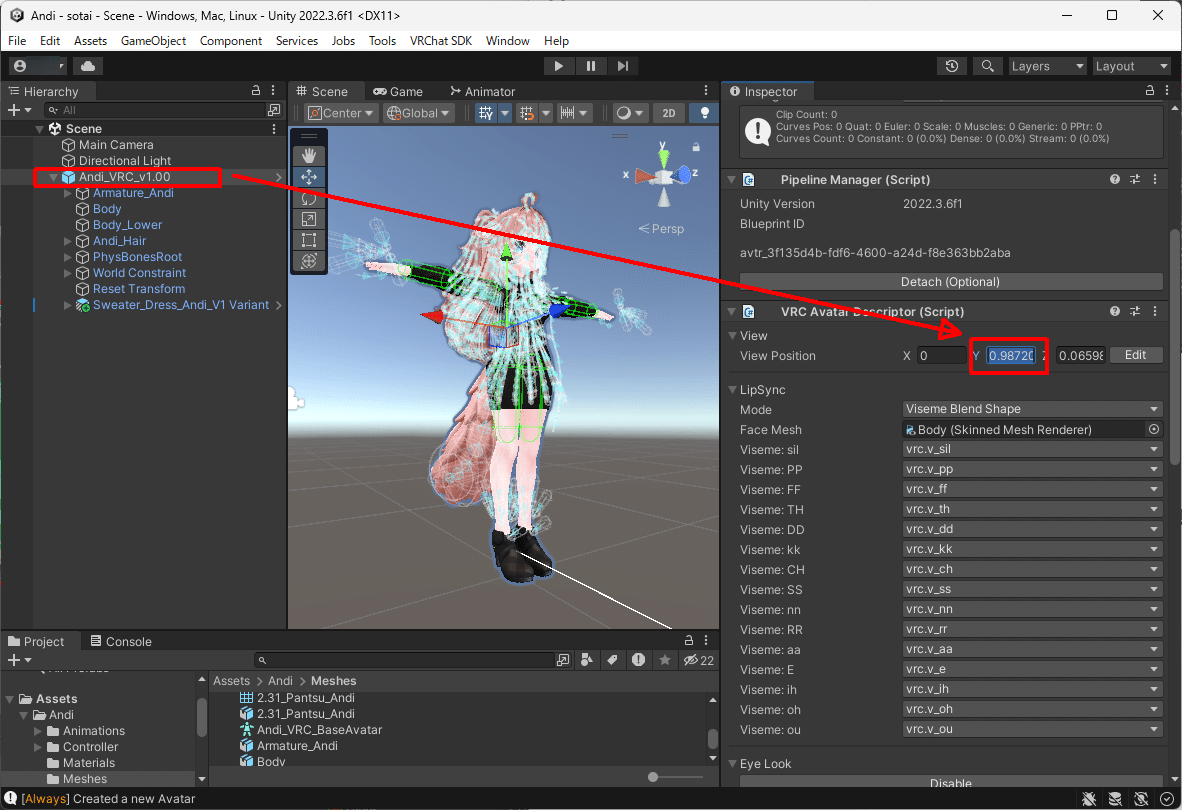
Task: Select Body_Lower in Hierarchy
Action: [127, 225]
